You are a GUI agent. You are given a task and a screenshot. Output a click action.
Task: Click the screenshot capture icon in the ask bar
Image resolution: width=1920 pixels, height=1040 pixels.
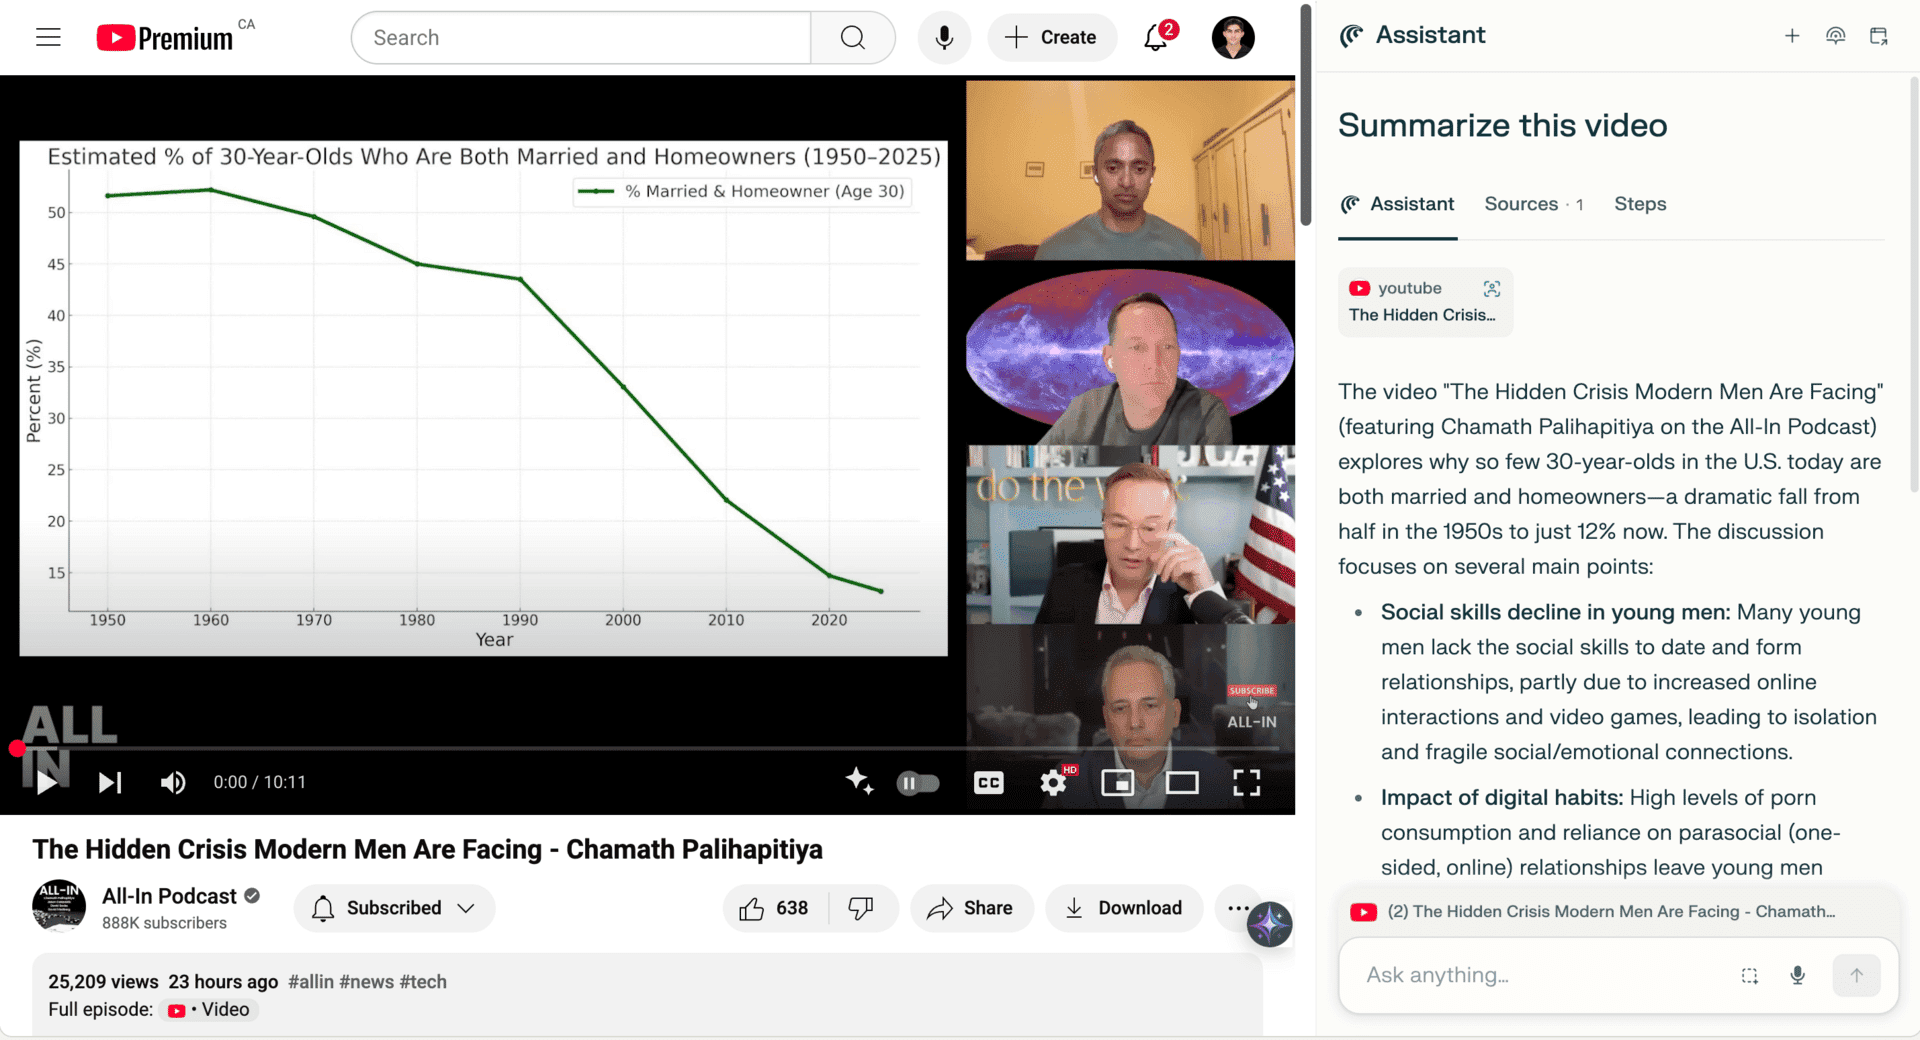tap(1749, 975)
